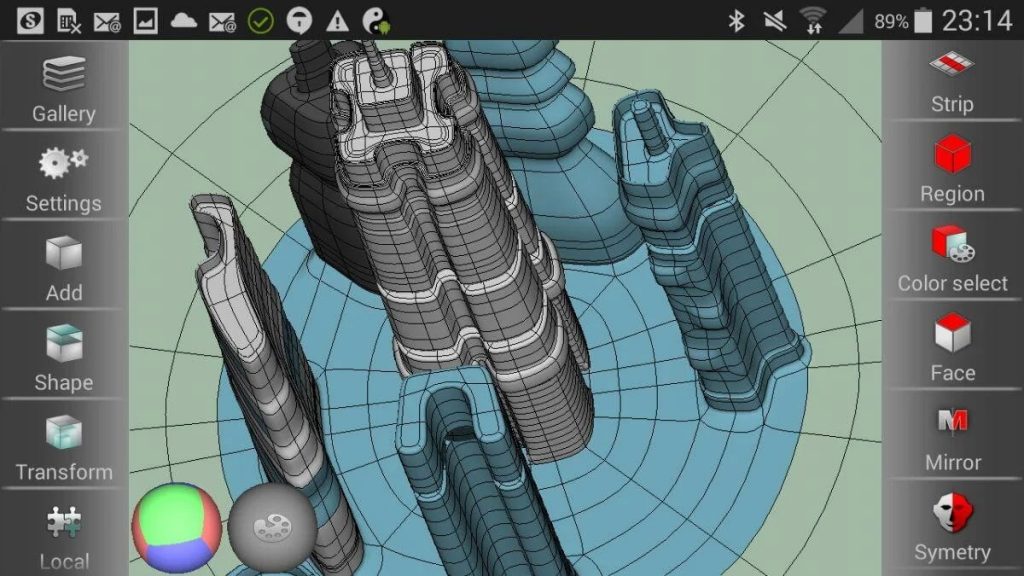Toggle Symetry mode on
The height and width of the screenshot is (576, 1024).
coord(951,528)
